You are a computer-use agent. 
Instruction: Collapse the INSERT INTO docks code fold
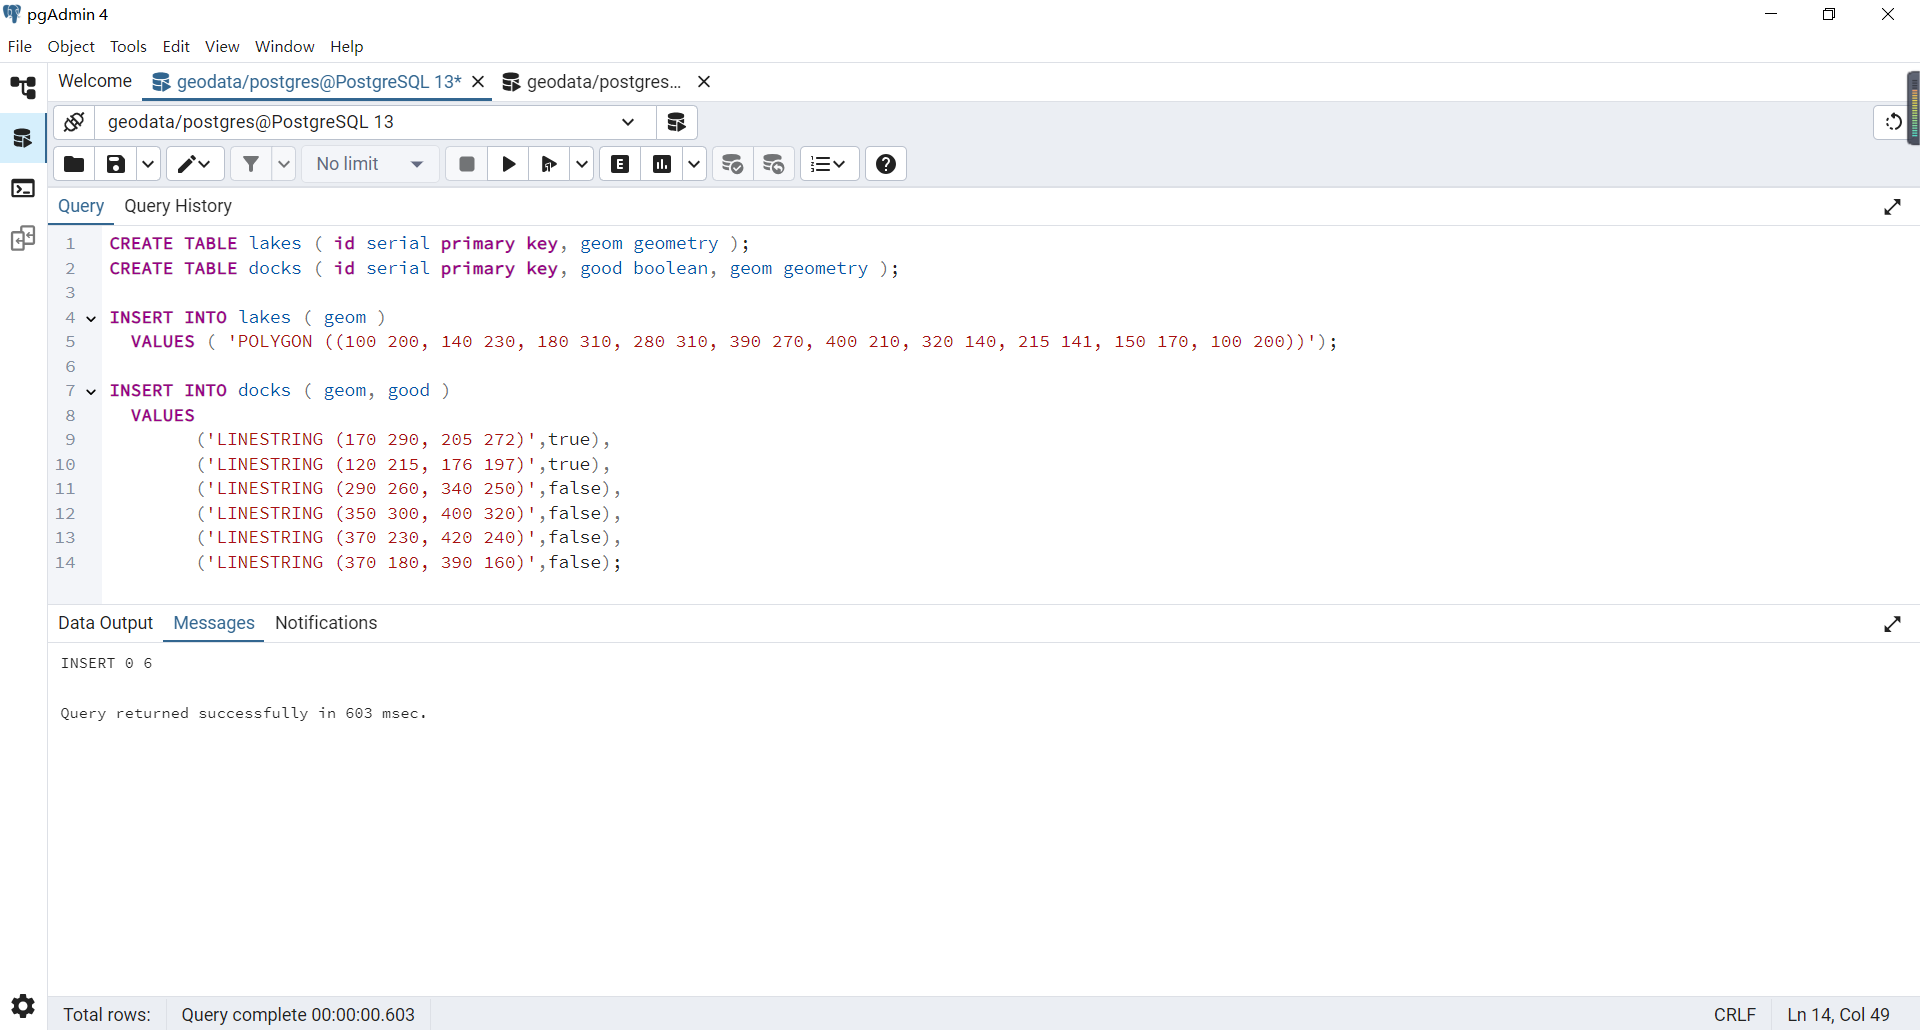91,391
